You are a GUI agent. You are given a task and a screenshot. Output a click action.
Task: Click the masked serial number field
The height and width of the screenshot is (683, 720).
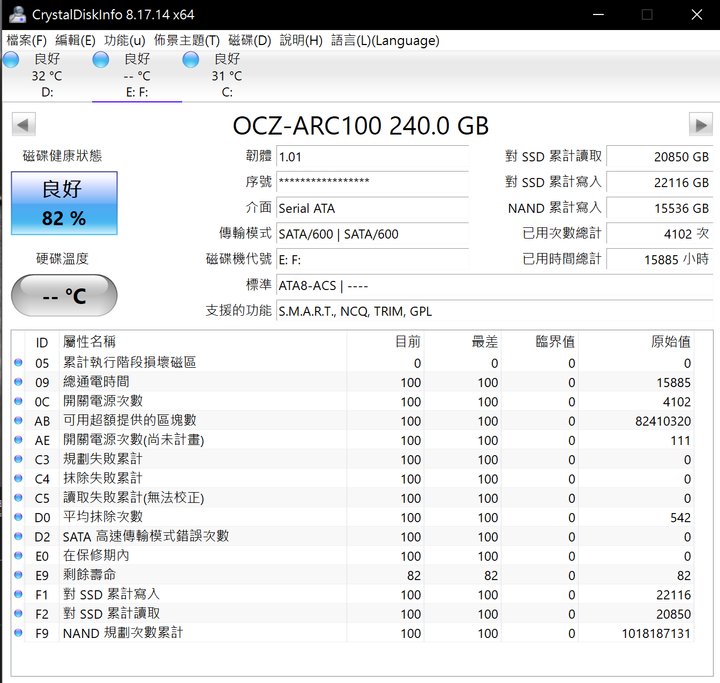pos(372,182)
